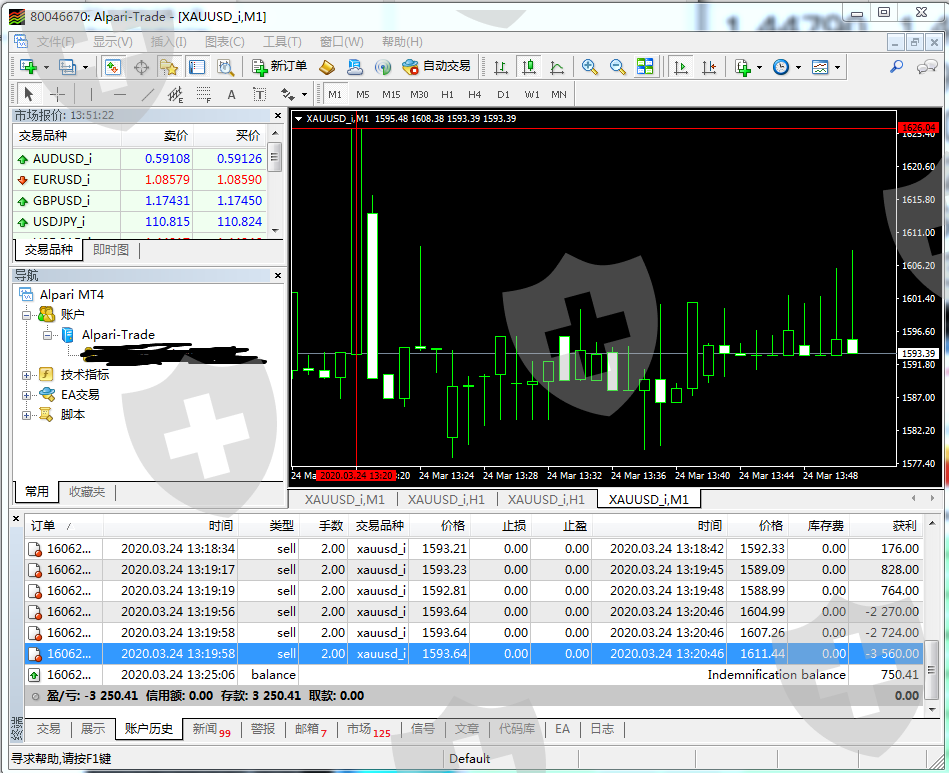
Task: Close the 市场报价 market watch panel
Action: [277, 115]
